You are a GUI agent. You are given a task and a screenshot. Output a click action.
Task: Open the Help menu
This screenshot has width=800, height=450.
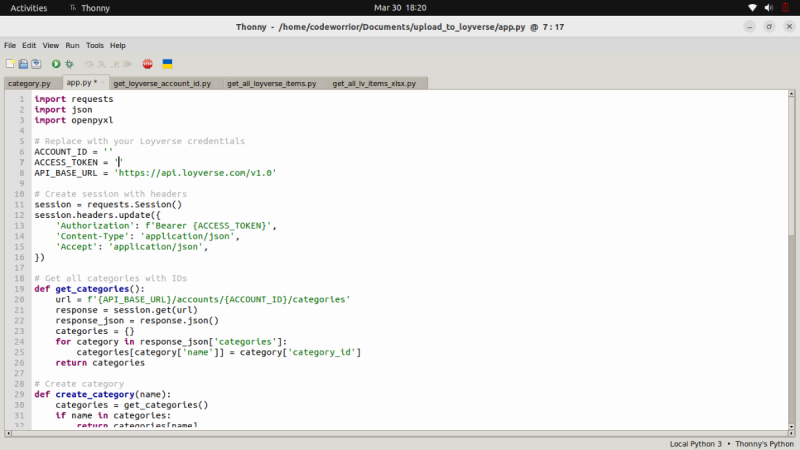[x=118, y=45]
